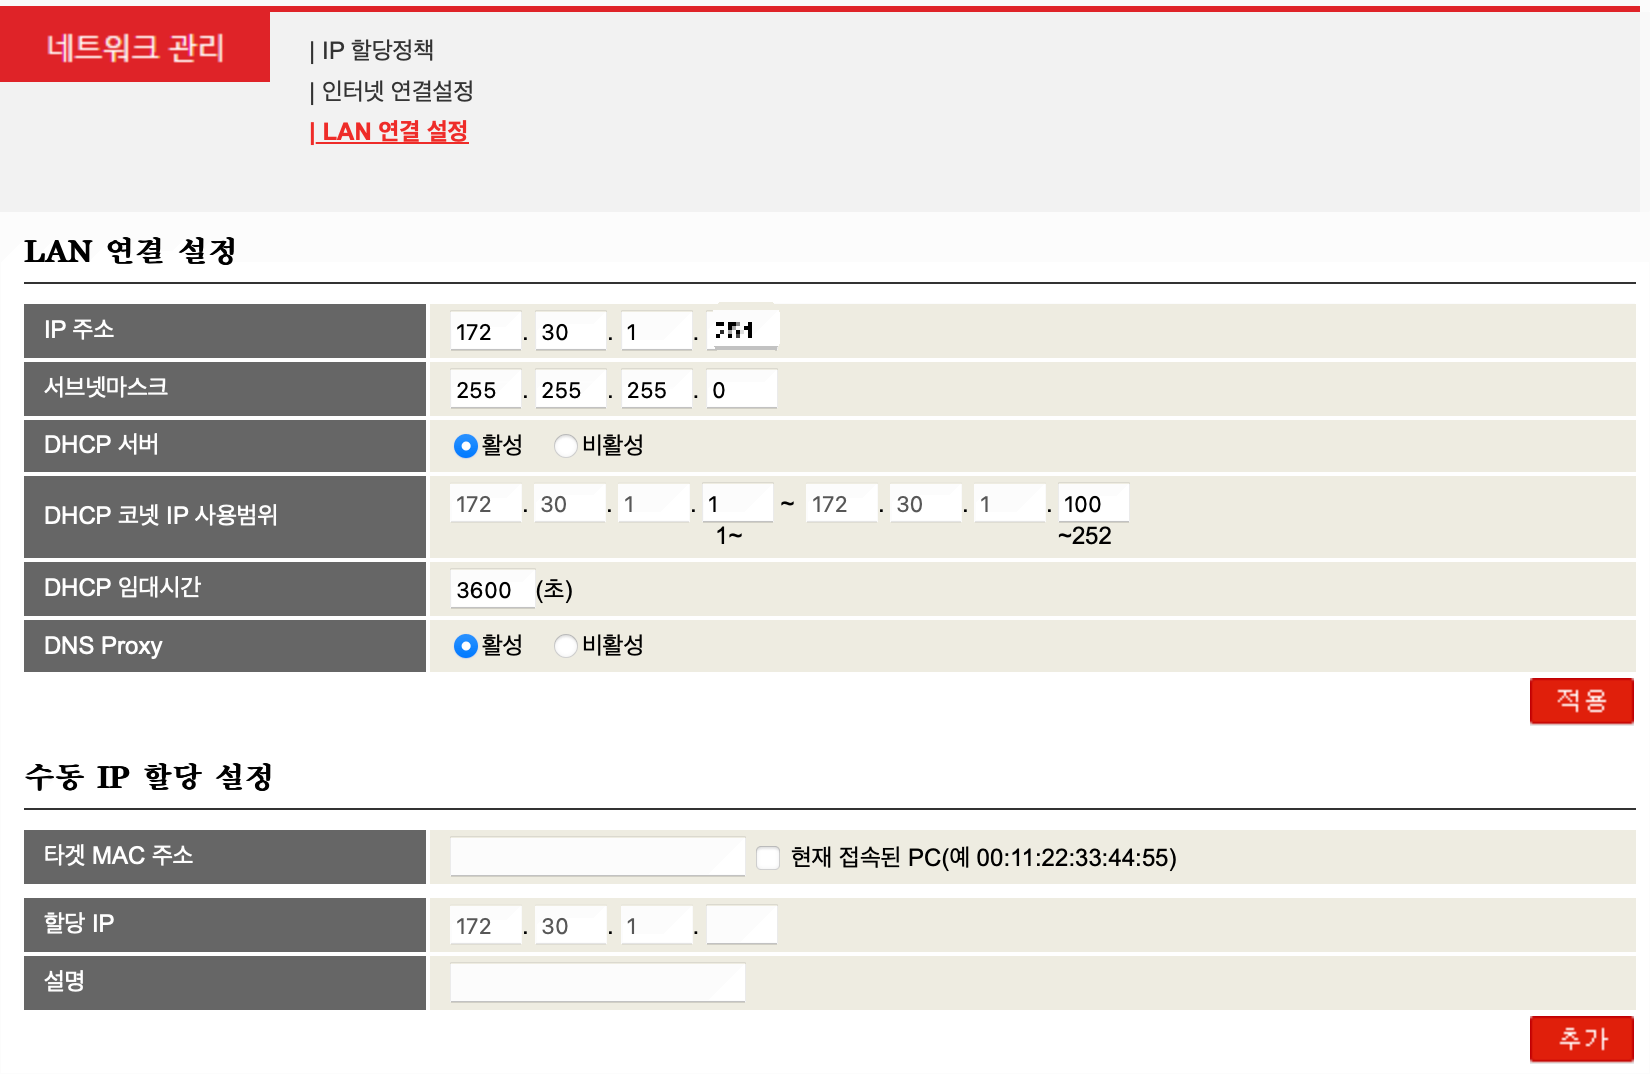
Task: Click the third IP 주소 octet field
Action: [x=657, y=331]
